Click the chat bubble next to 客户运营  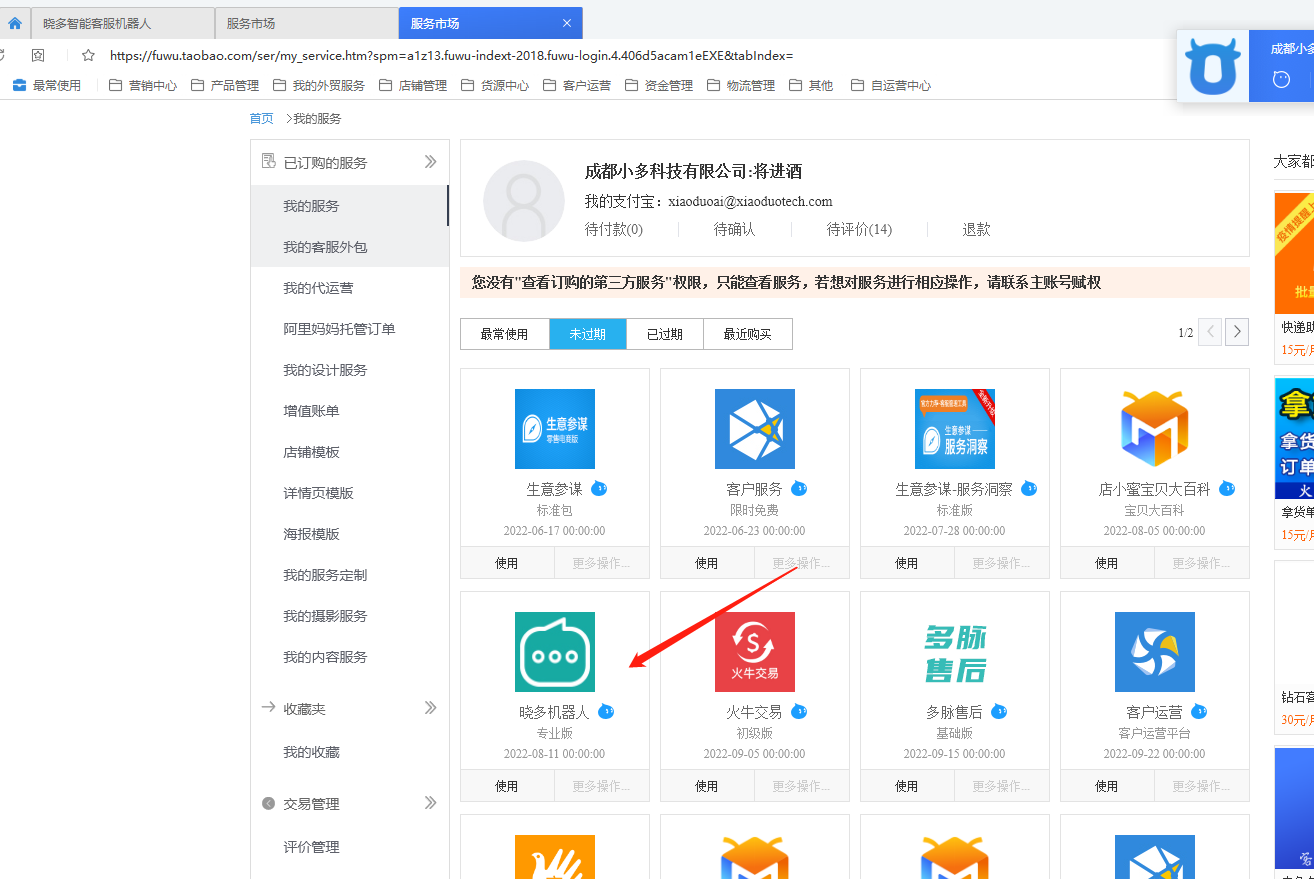[1199, 711]
